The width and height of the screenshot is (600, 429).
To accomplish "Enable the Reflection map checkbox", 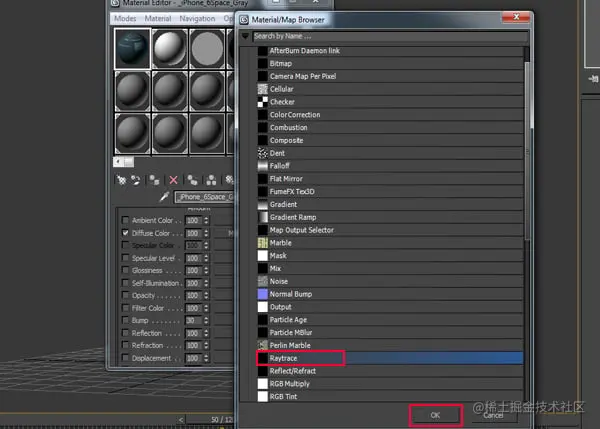I will [x=125, y=333].
